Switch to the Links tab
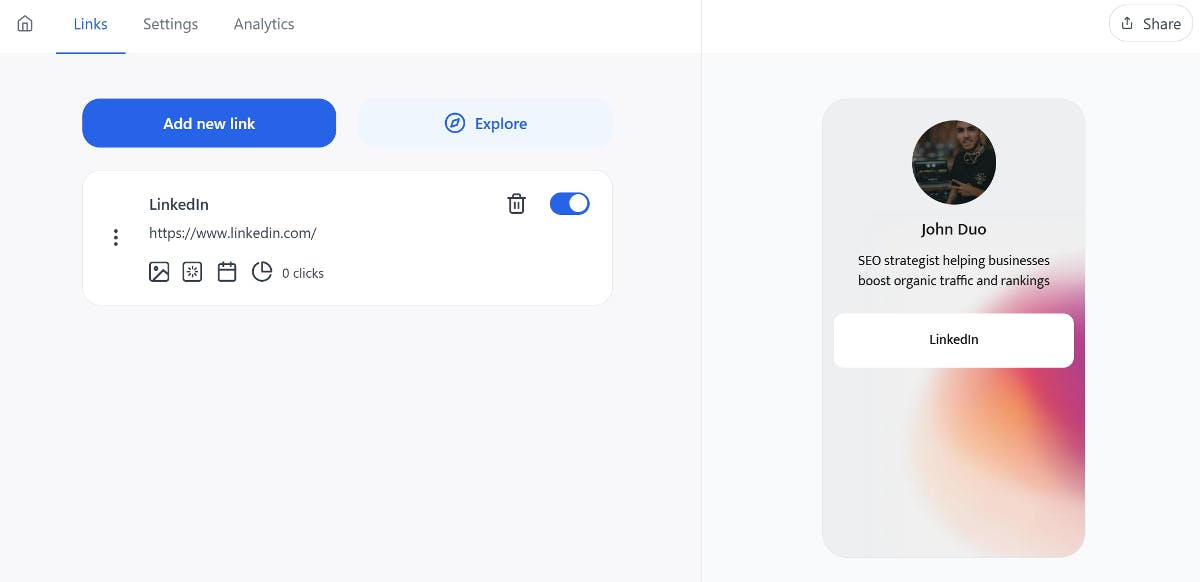The height and width of the screenshot is (582, 1200). tap(91, 24)
